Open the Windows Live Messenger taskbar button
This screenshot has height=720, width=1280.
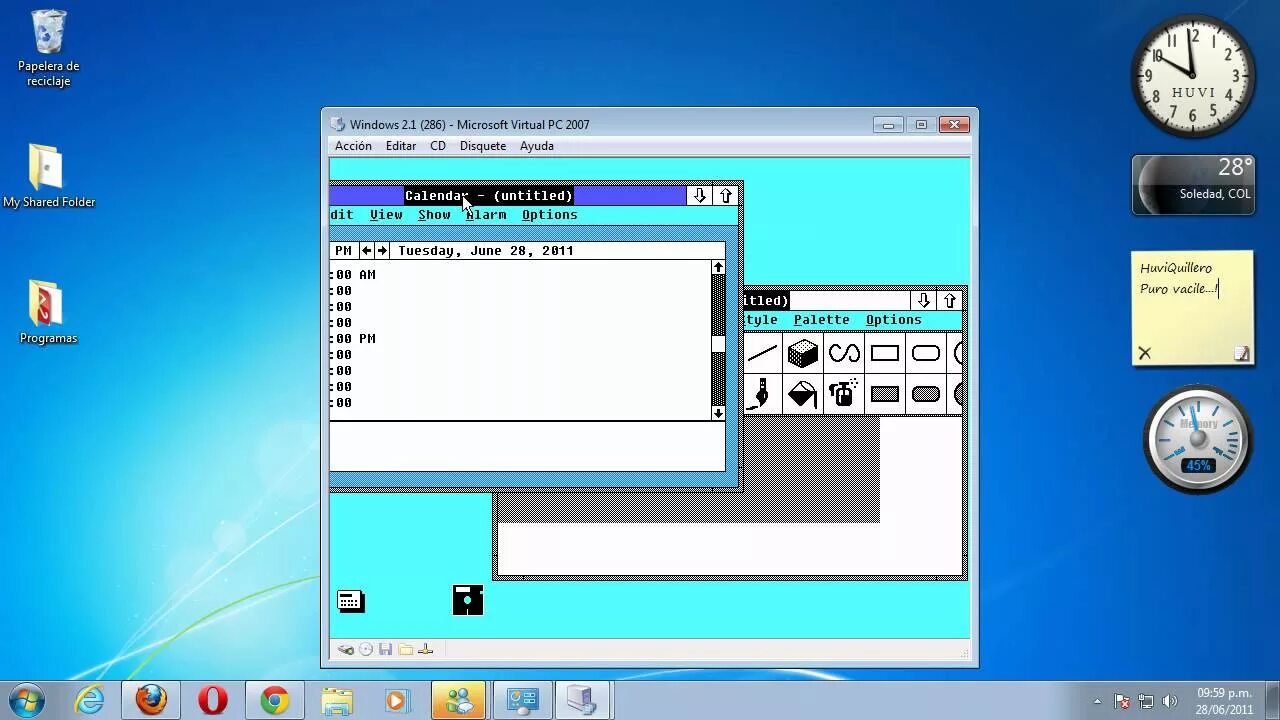459,700
